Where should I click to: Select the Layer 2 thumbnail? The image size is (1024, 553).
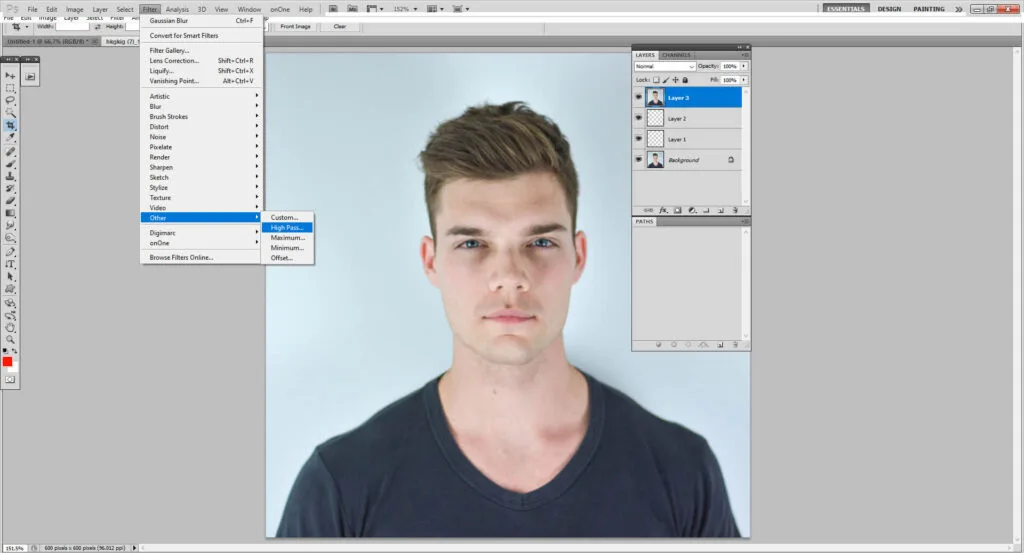(655, 118)
